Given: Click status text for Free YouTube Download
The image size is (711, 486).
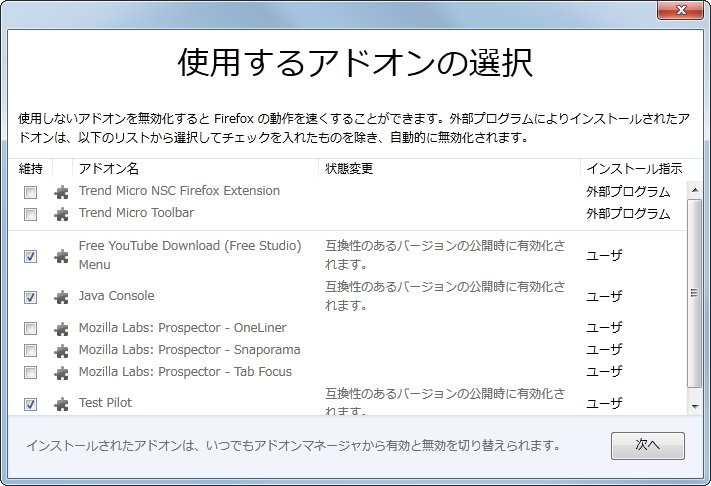Looking at the screenshot, I should pyautogui.click(x=445, y=255).
